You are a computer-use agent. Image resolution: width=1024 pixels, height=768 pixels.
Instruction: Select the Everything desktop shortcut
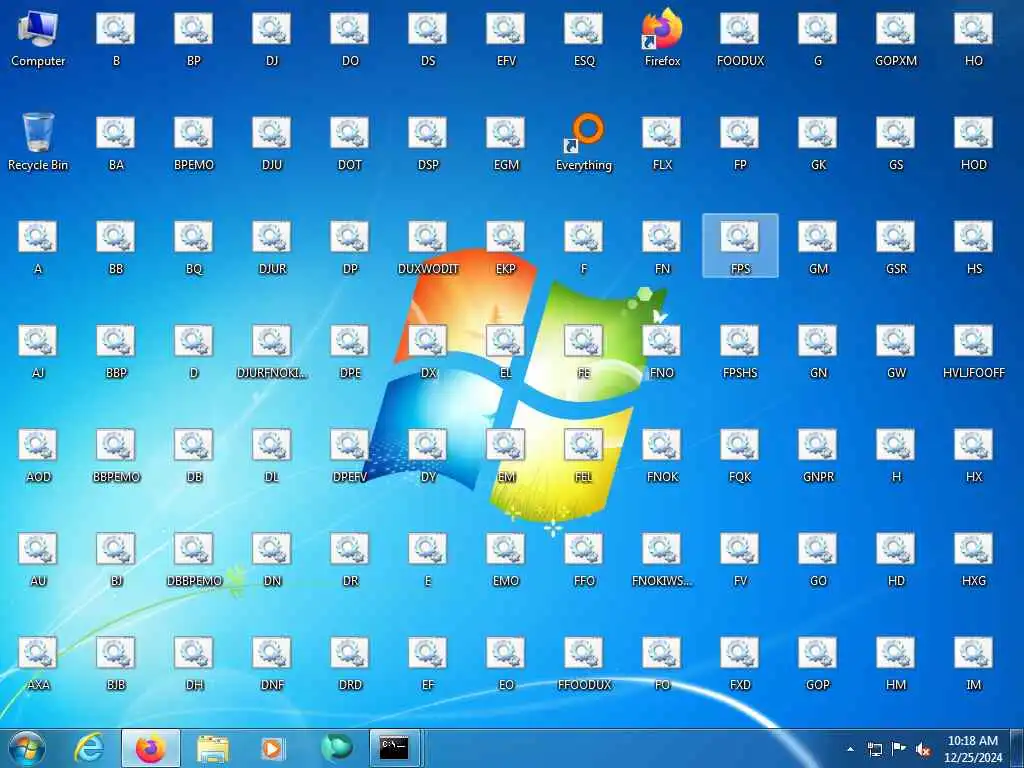coord(584,142)
